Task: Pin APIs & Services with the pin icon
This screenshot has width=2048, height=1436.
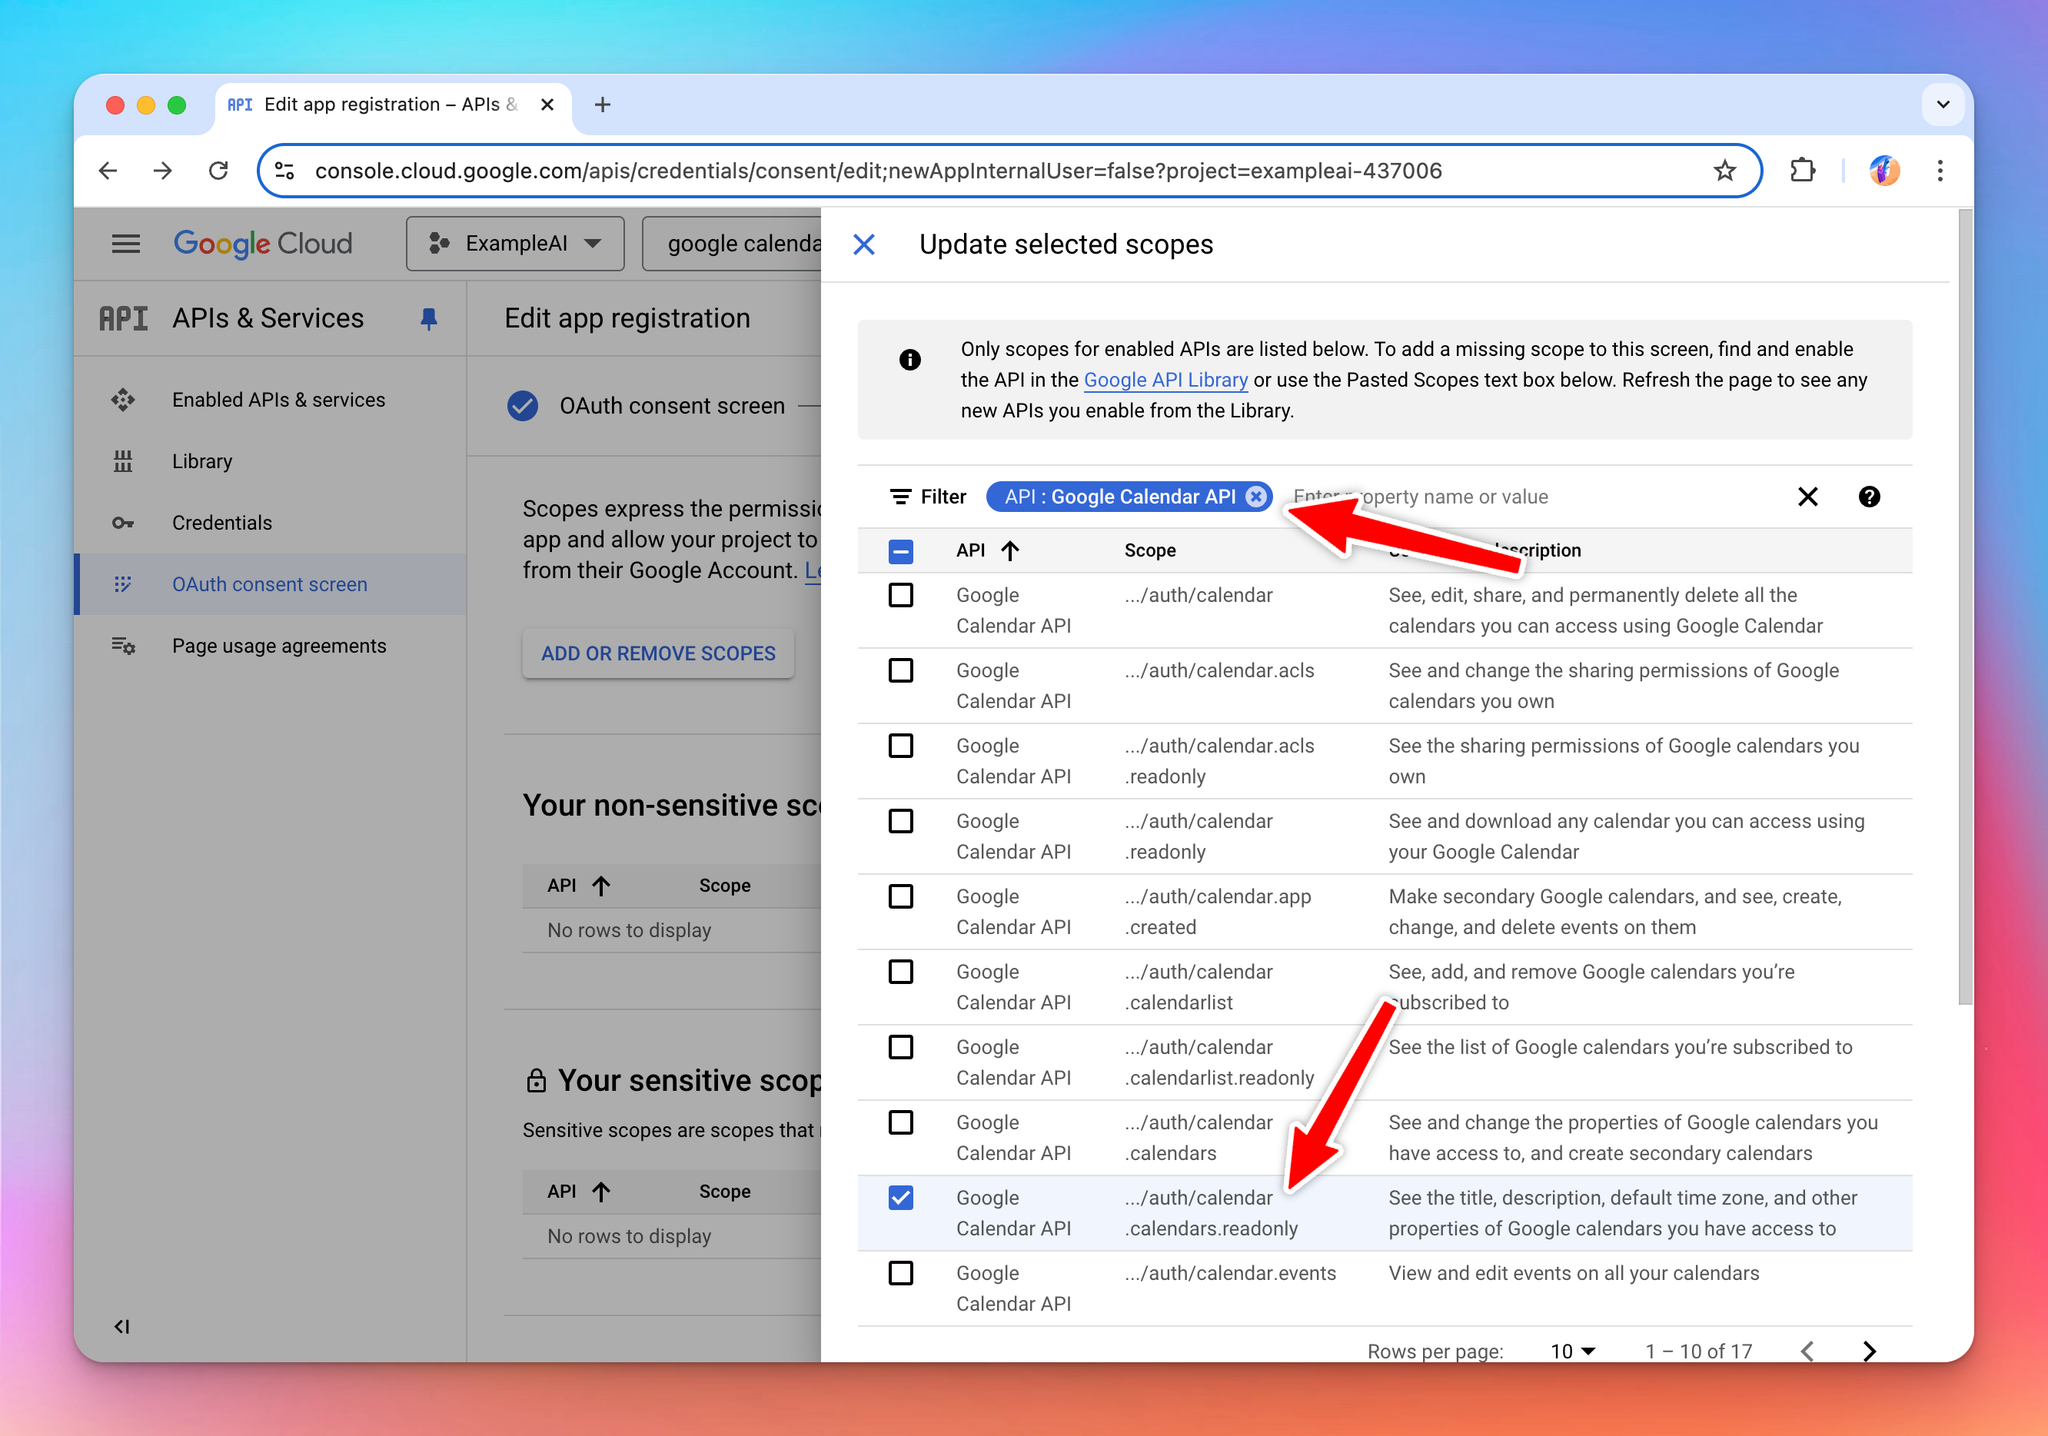Action: pyautogui.click(x=429, y=319)
